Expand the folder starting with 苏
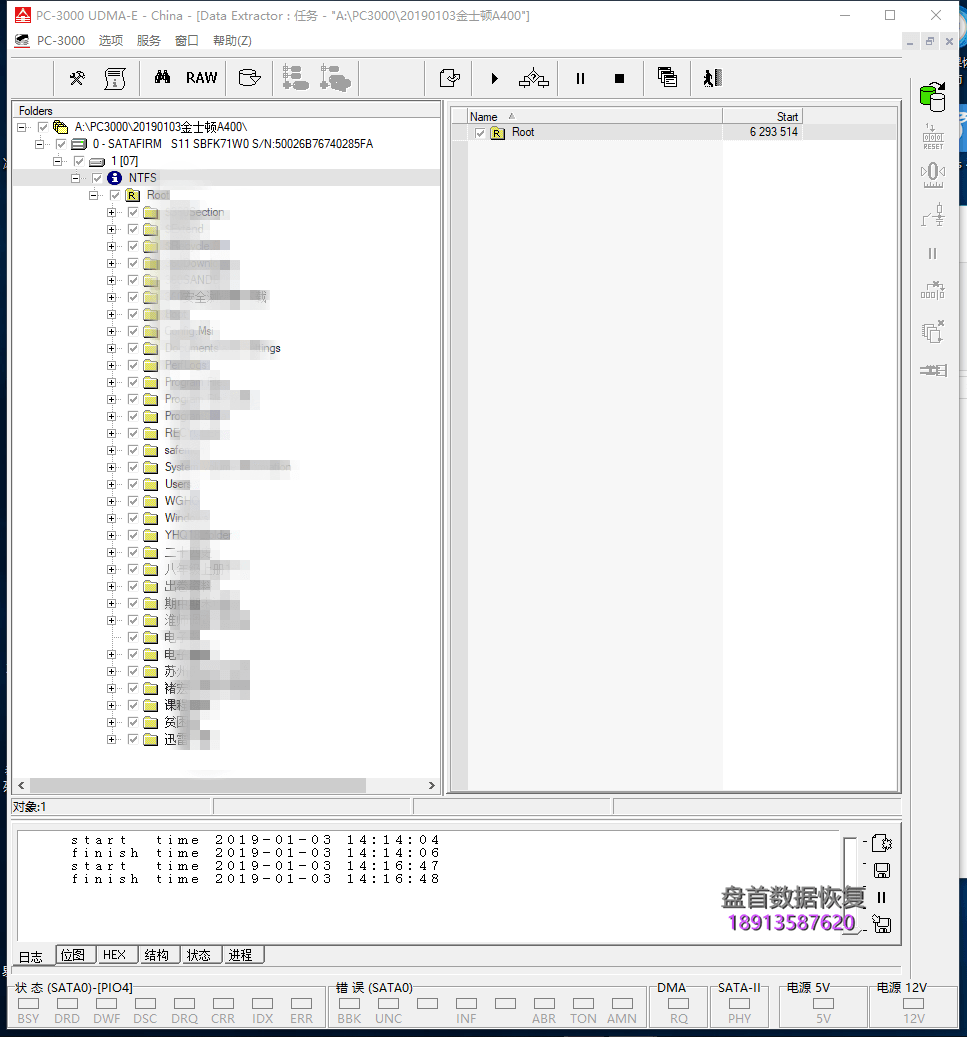This screenshot has height=1037, width=967. pos(111,671)
